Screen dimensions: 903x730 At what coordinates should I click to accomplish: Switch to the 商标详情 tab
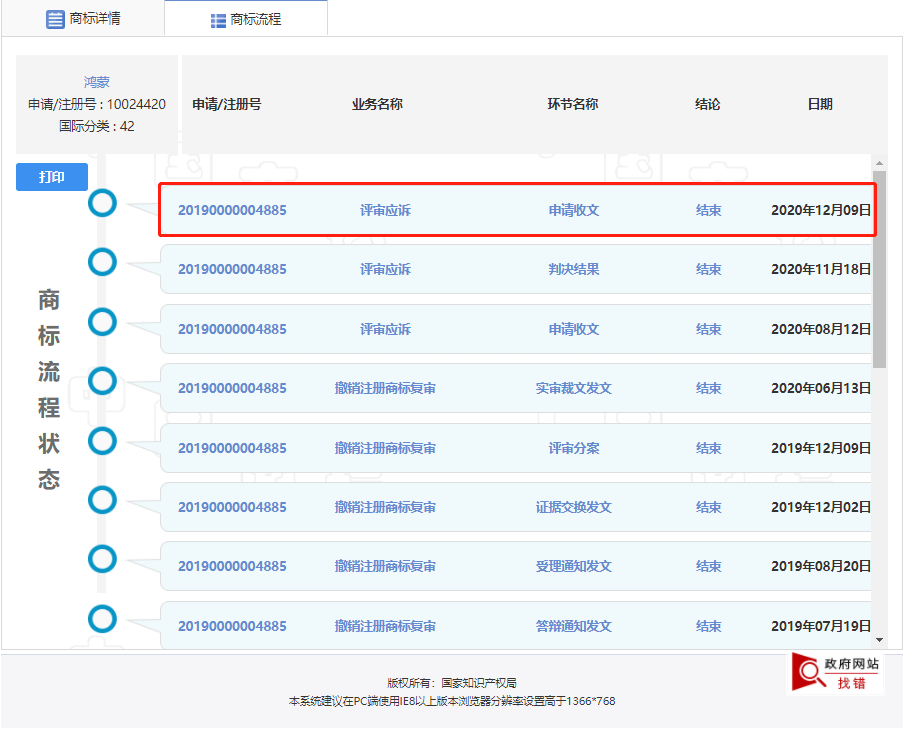pyautogui.click(x=83, y=18)
